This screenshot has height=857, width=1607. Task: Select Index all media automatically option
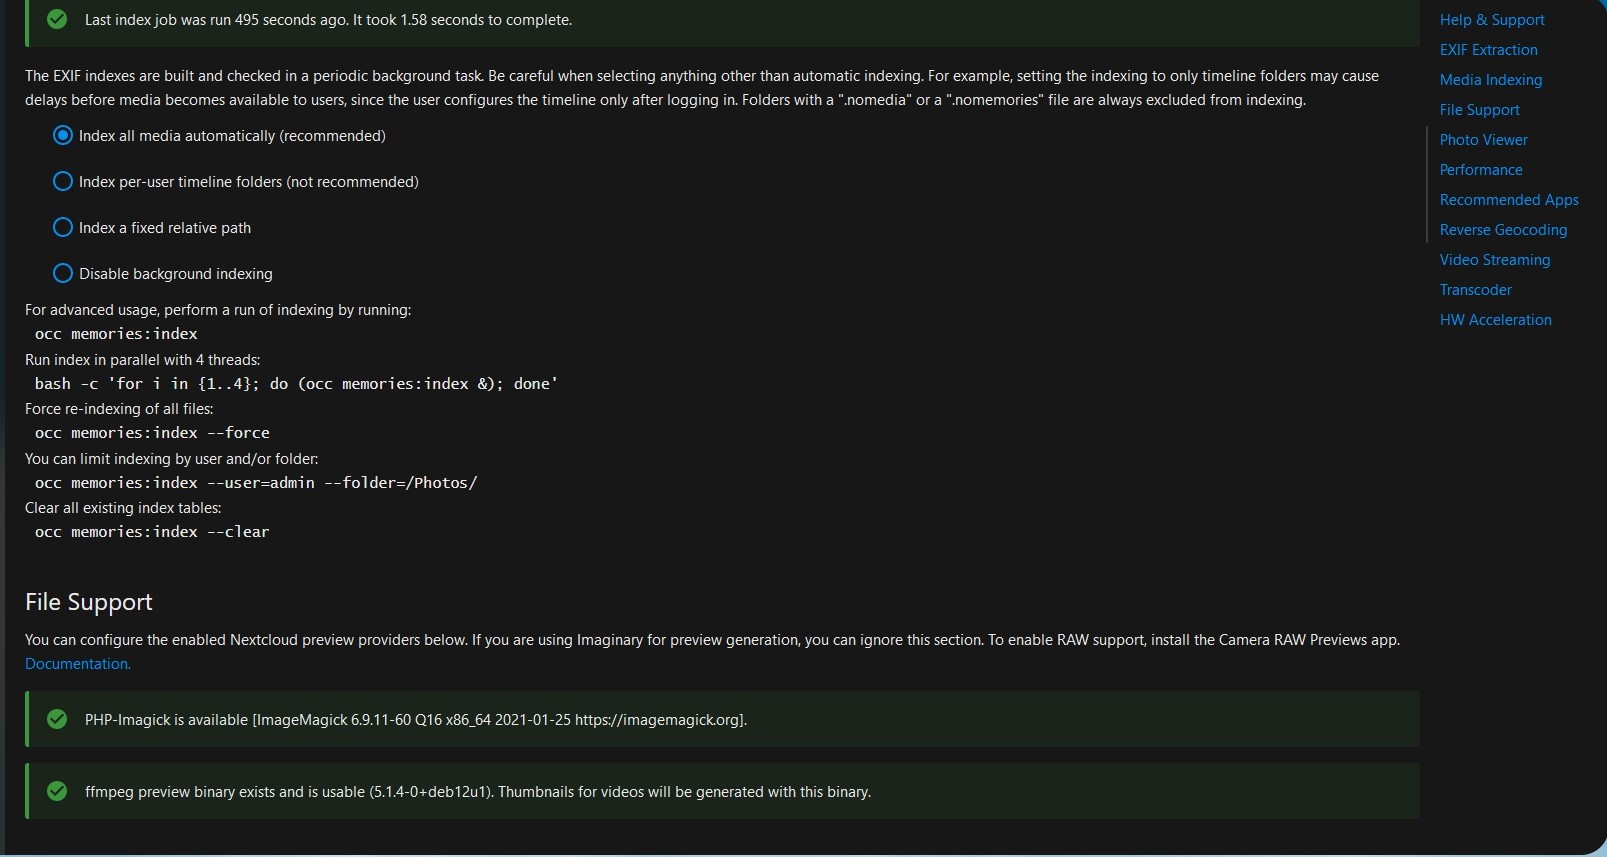[x=63, y=135]
